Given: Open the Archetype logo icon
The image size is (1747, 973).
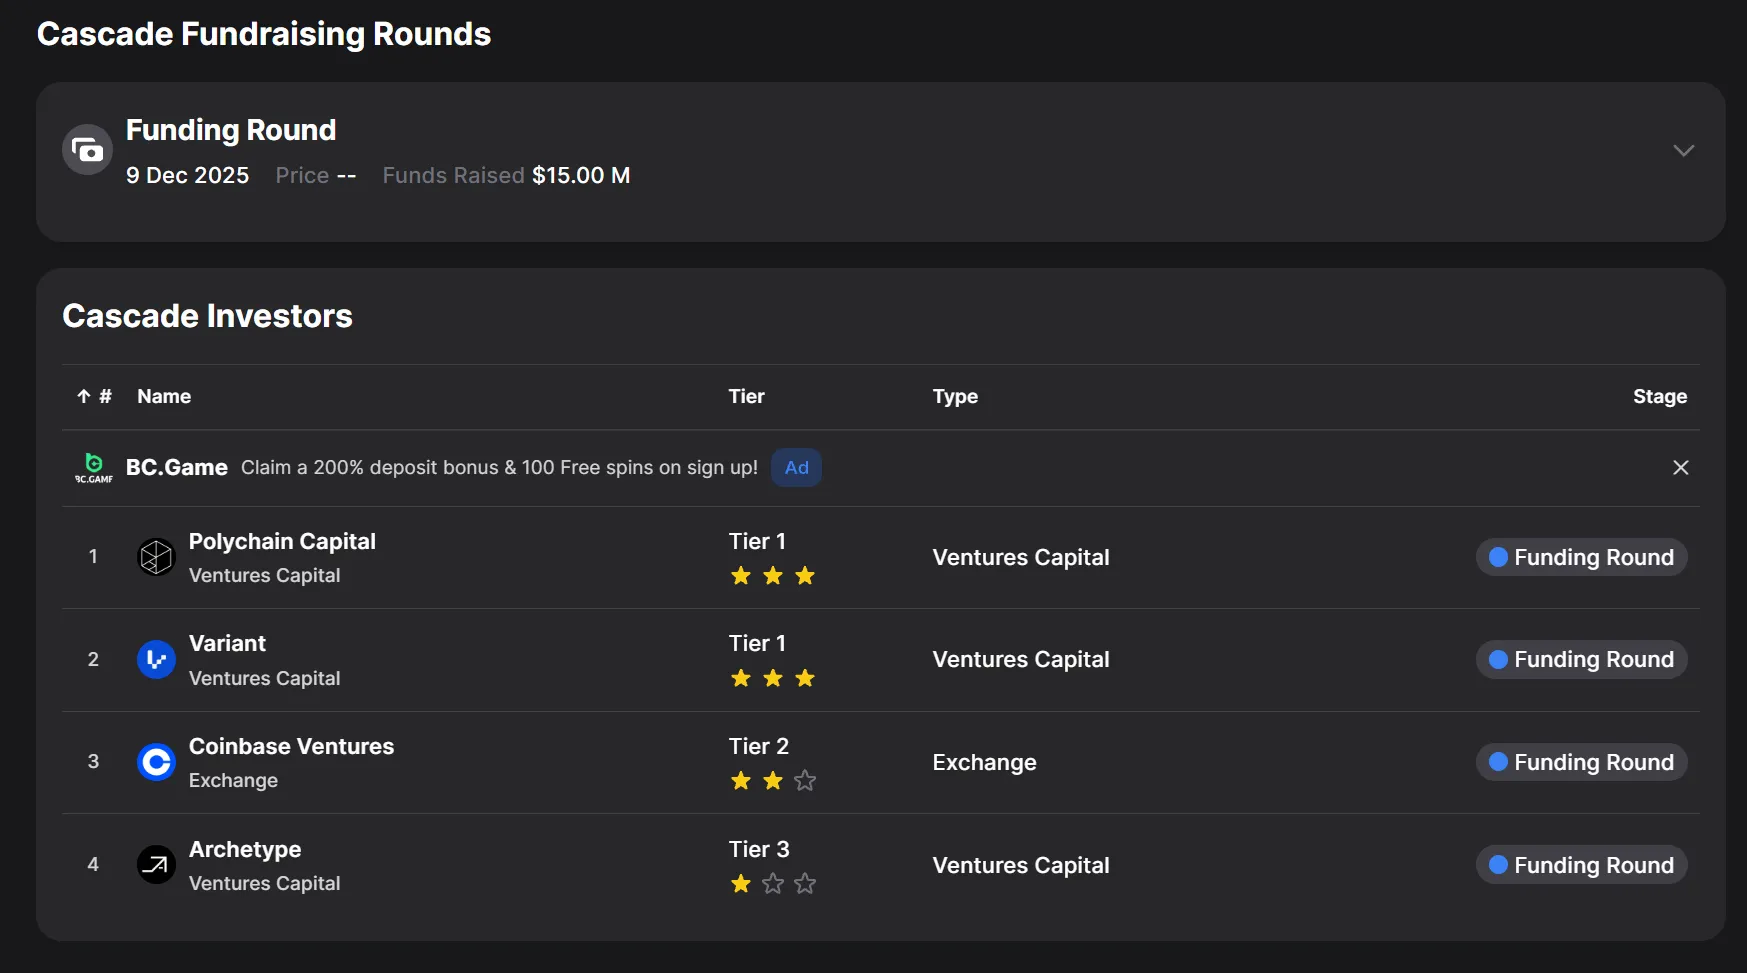Looking at the screenshot, I should pyautogui.click(x=156, y=865).
